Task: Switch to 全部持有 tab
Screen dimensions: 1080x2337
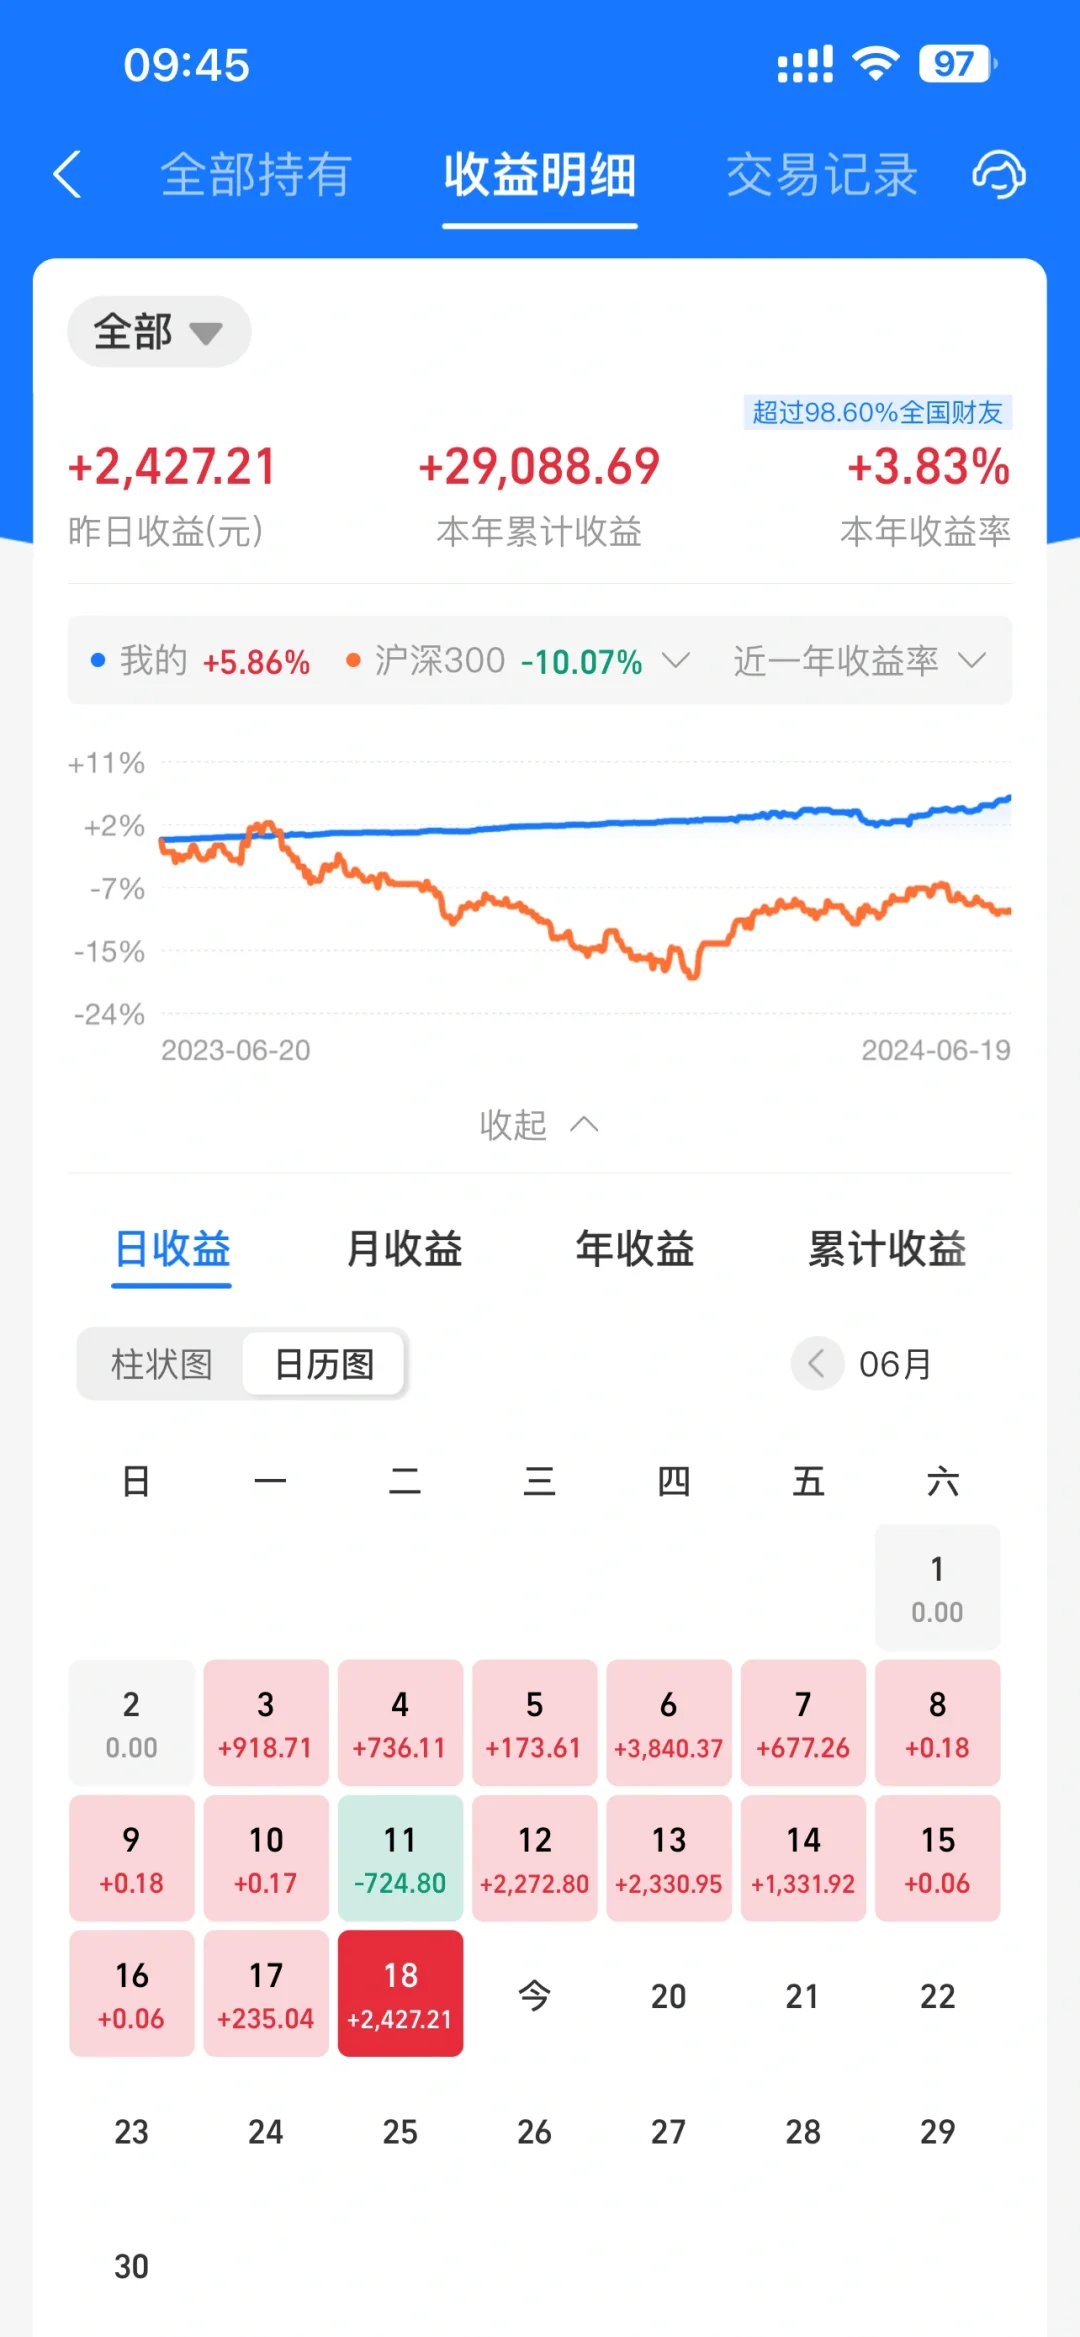Action: point(256,175)
